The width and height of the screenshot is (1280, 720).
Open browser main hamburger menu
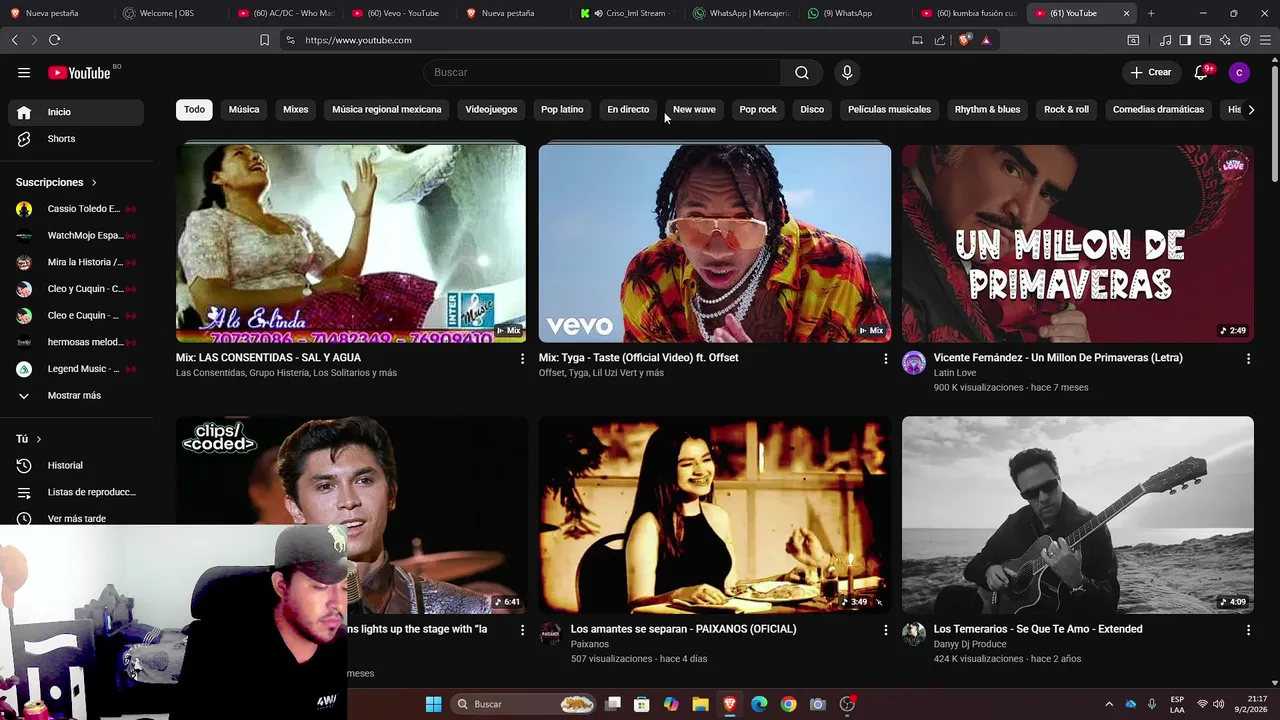click(x=1265, y=40)
